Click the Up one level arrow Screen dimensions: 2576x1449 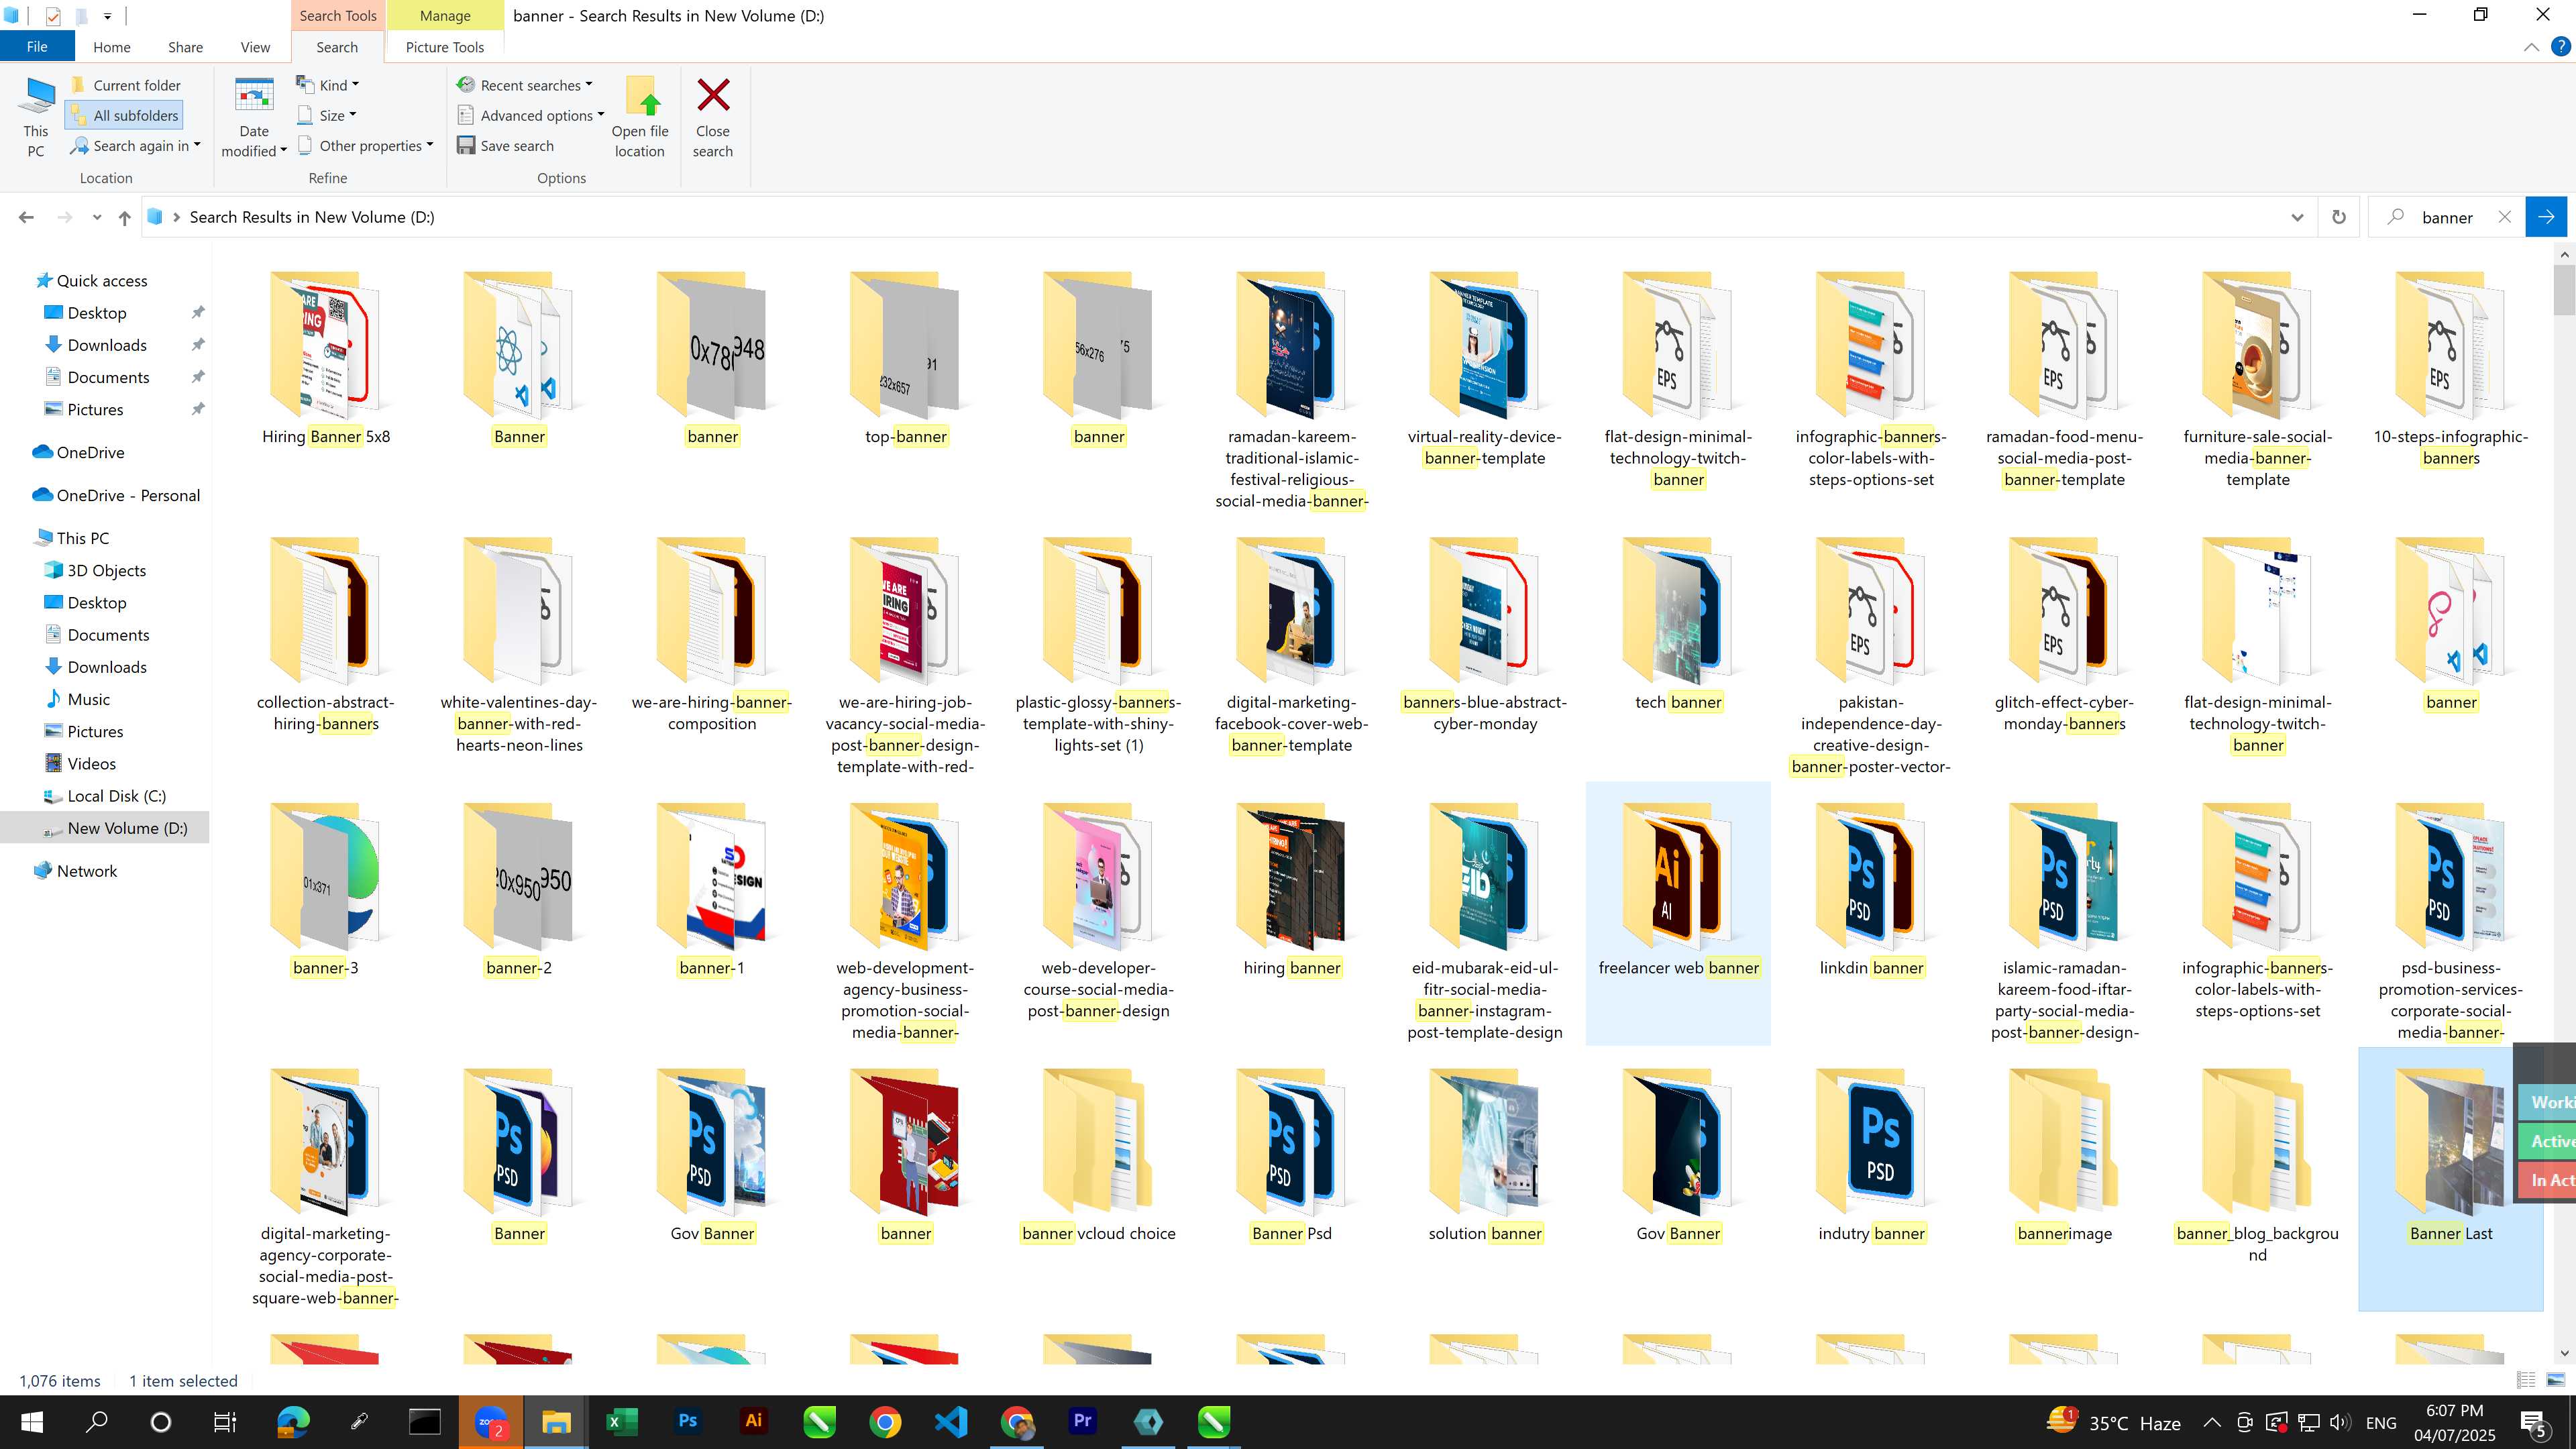(124, 217)
